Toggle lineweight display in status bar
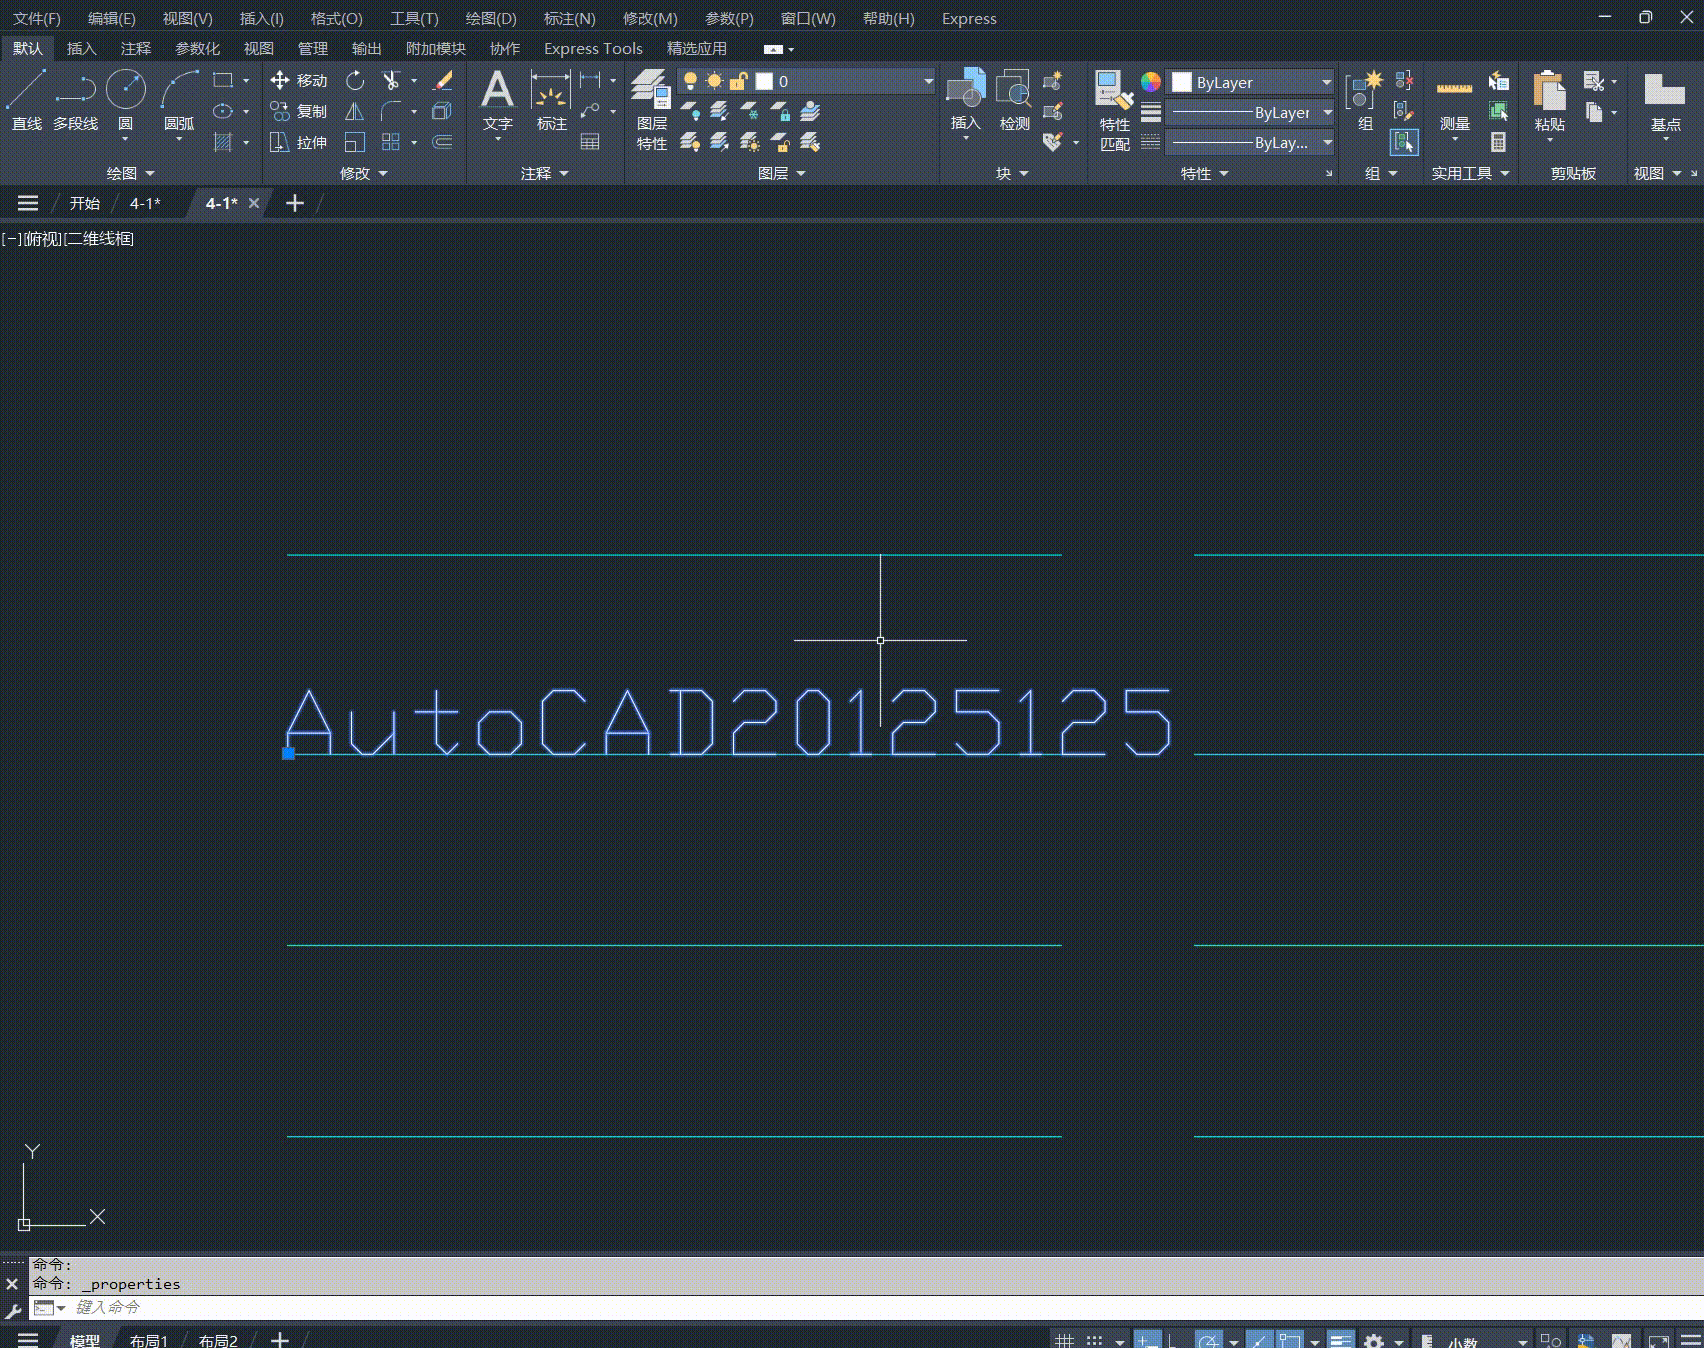Screen dimensions: 1704x1348 [x=1341, y=1341]
